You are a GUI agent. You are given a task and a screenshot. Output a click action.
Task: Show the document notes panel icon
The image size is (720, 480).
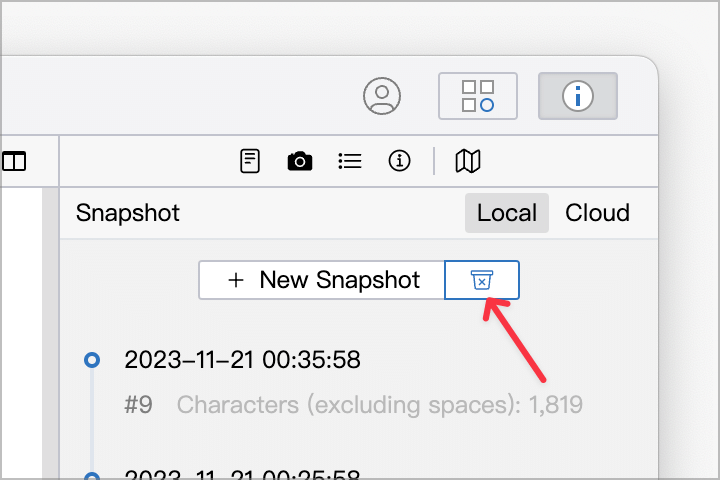point(250,161)
